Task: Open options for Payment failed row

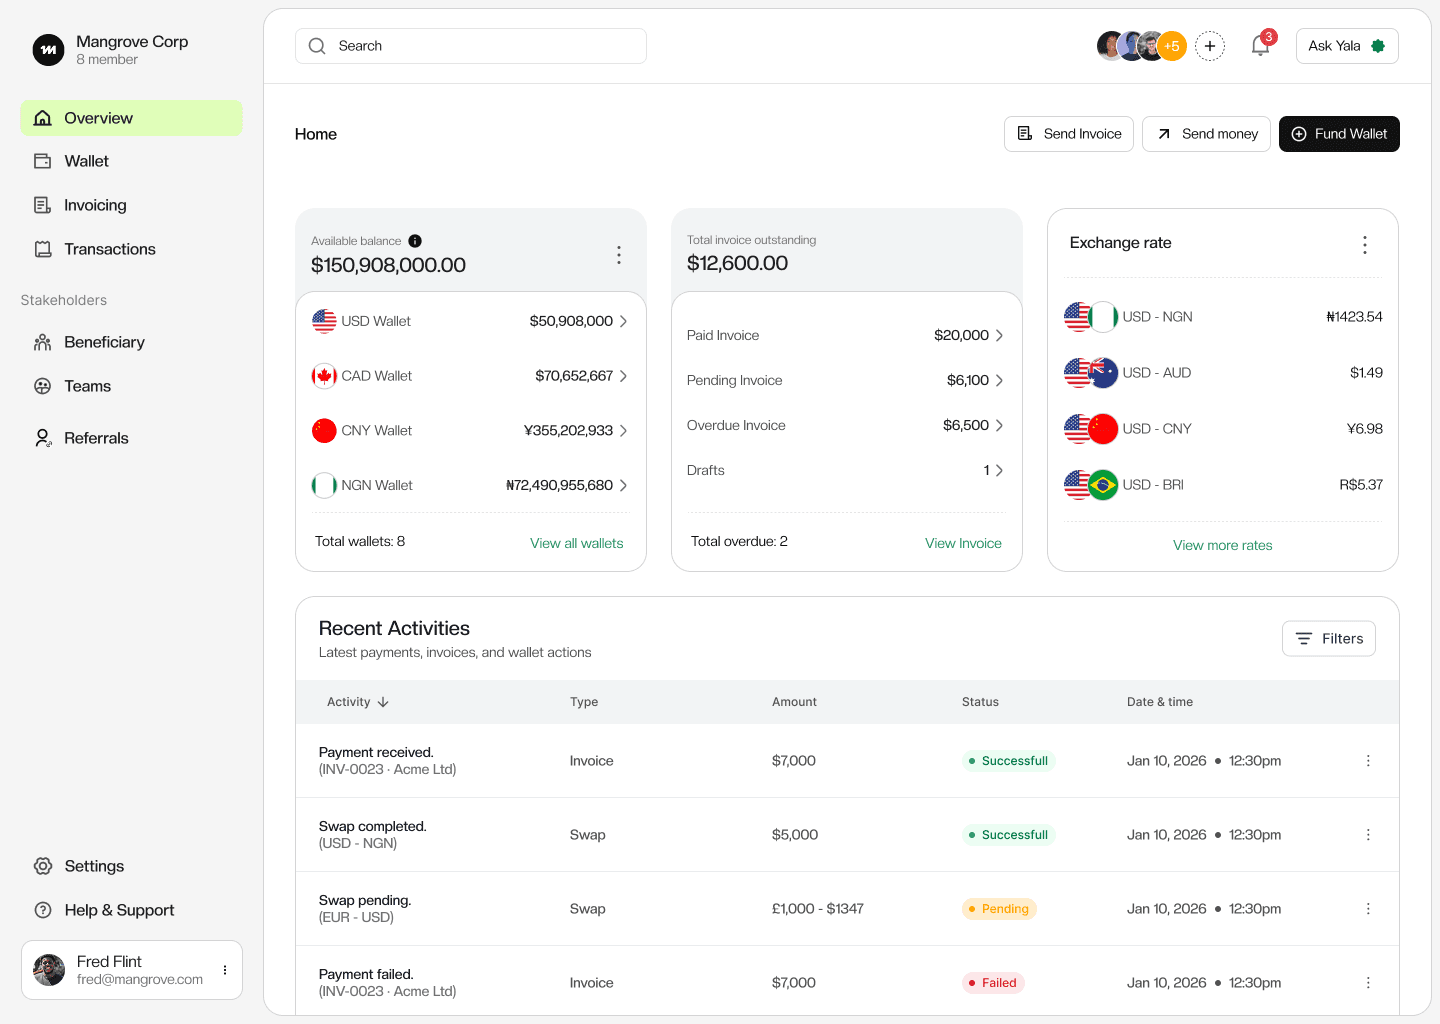Action: [x=1368, y=983]
